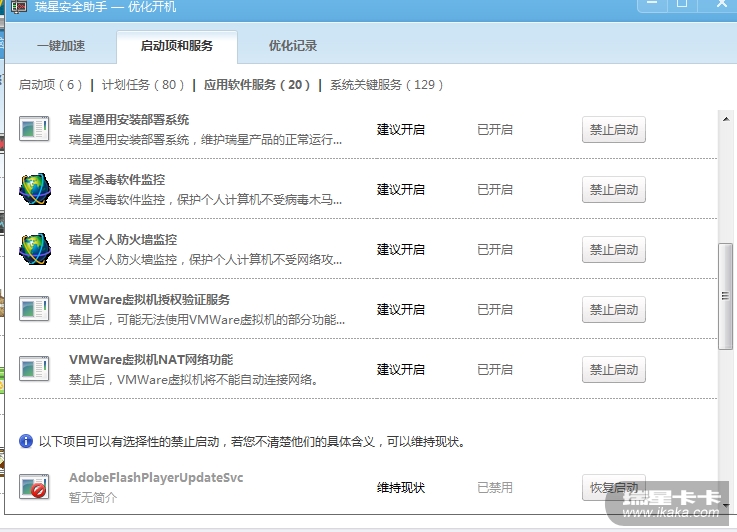
Task: Click the VMWare虚拟机NAT网络功能 icon
Action: tap(34, 369)
